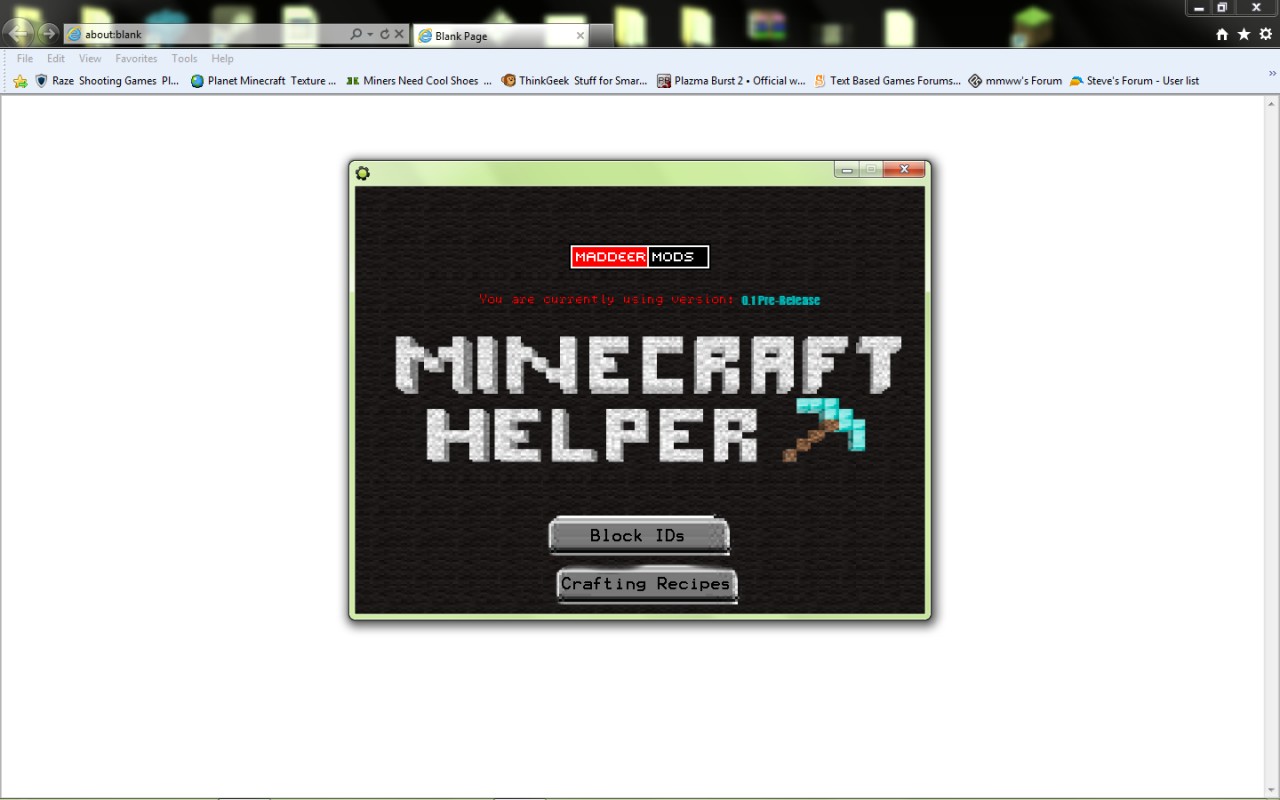Open Favorites with the star icon

click(1243, 33)
